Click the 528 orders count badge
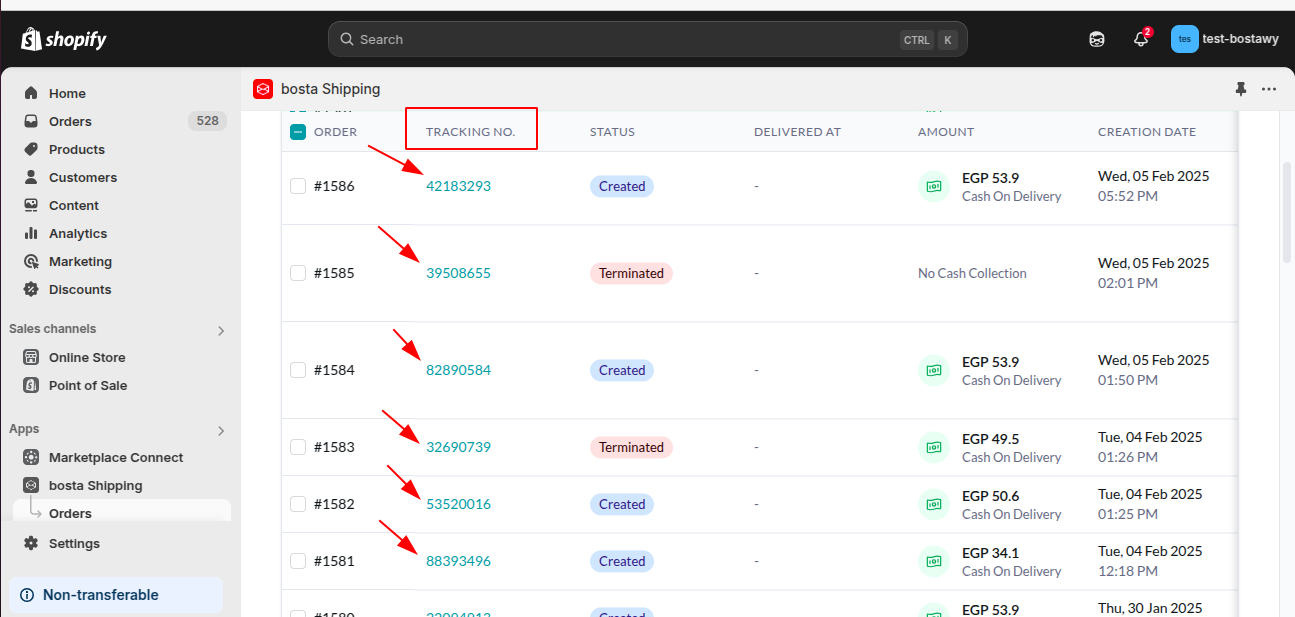The width and height of the screenshot is (1295, 617). [x=207, y=121]
